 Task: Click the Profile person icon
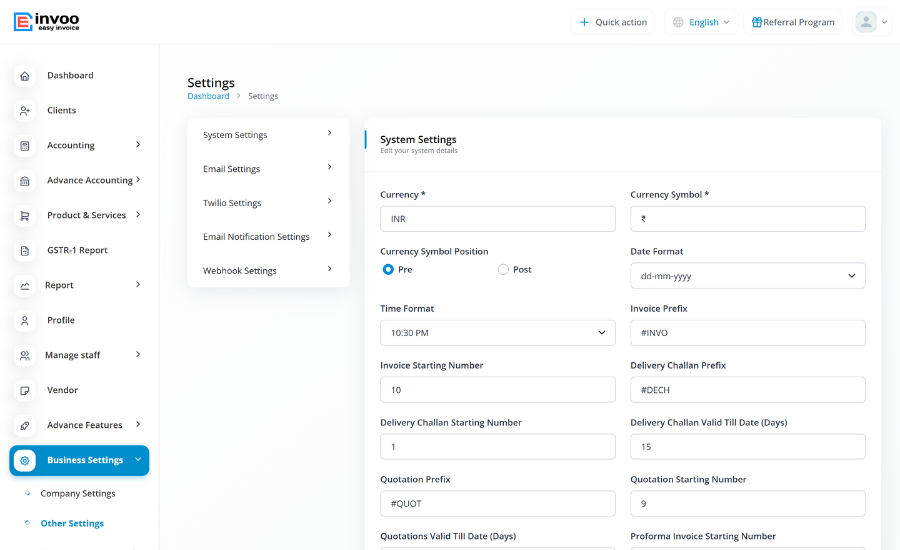pyautogui.click(x=25, y=320)
